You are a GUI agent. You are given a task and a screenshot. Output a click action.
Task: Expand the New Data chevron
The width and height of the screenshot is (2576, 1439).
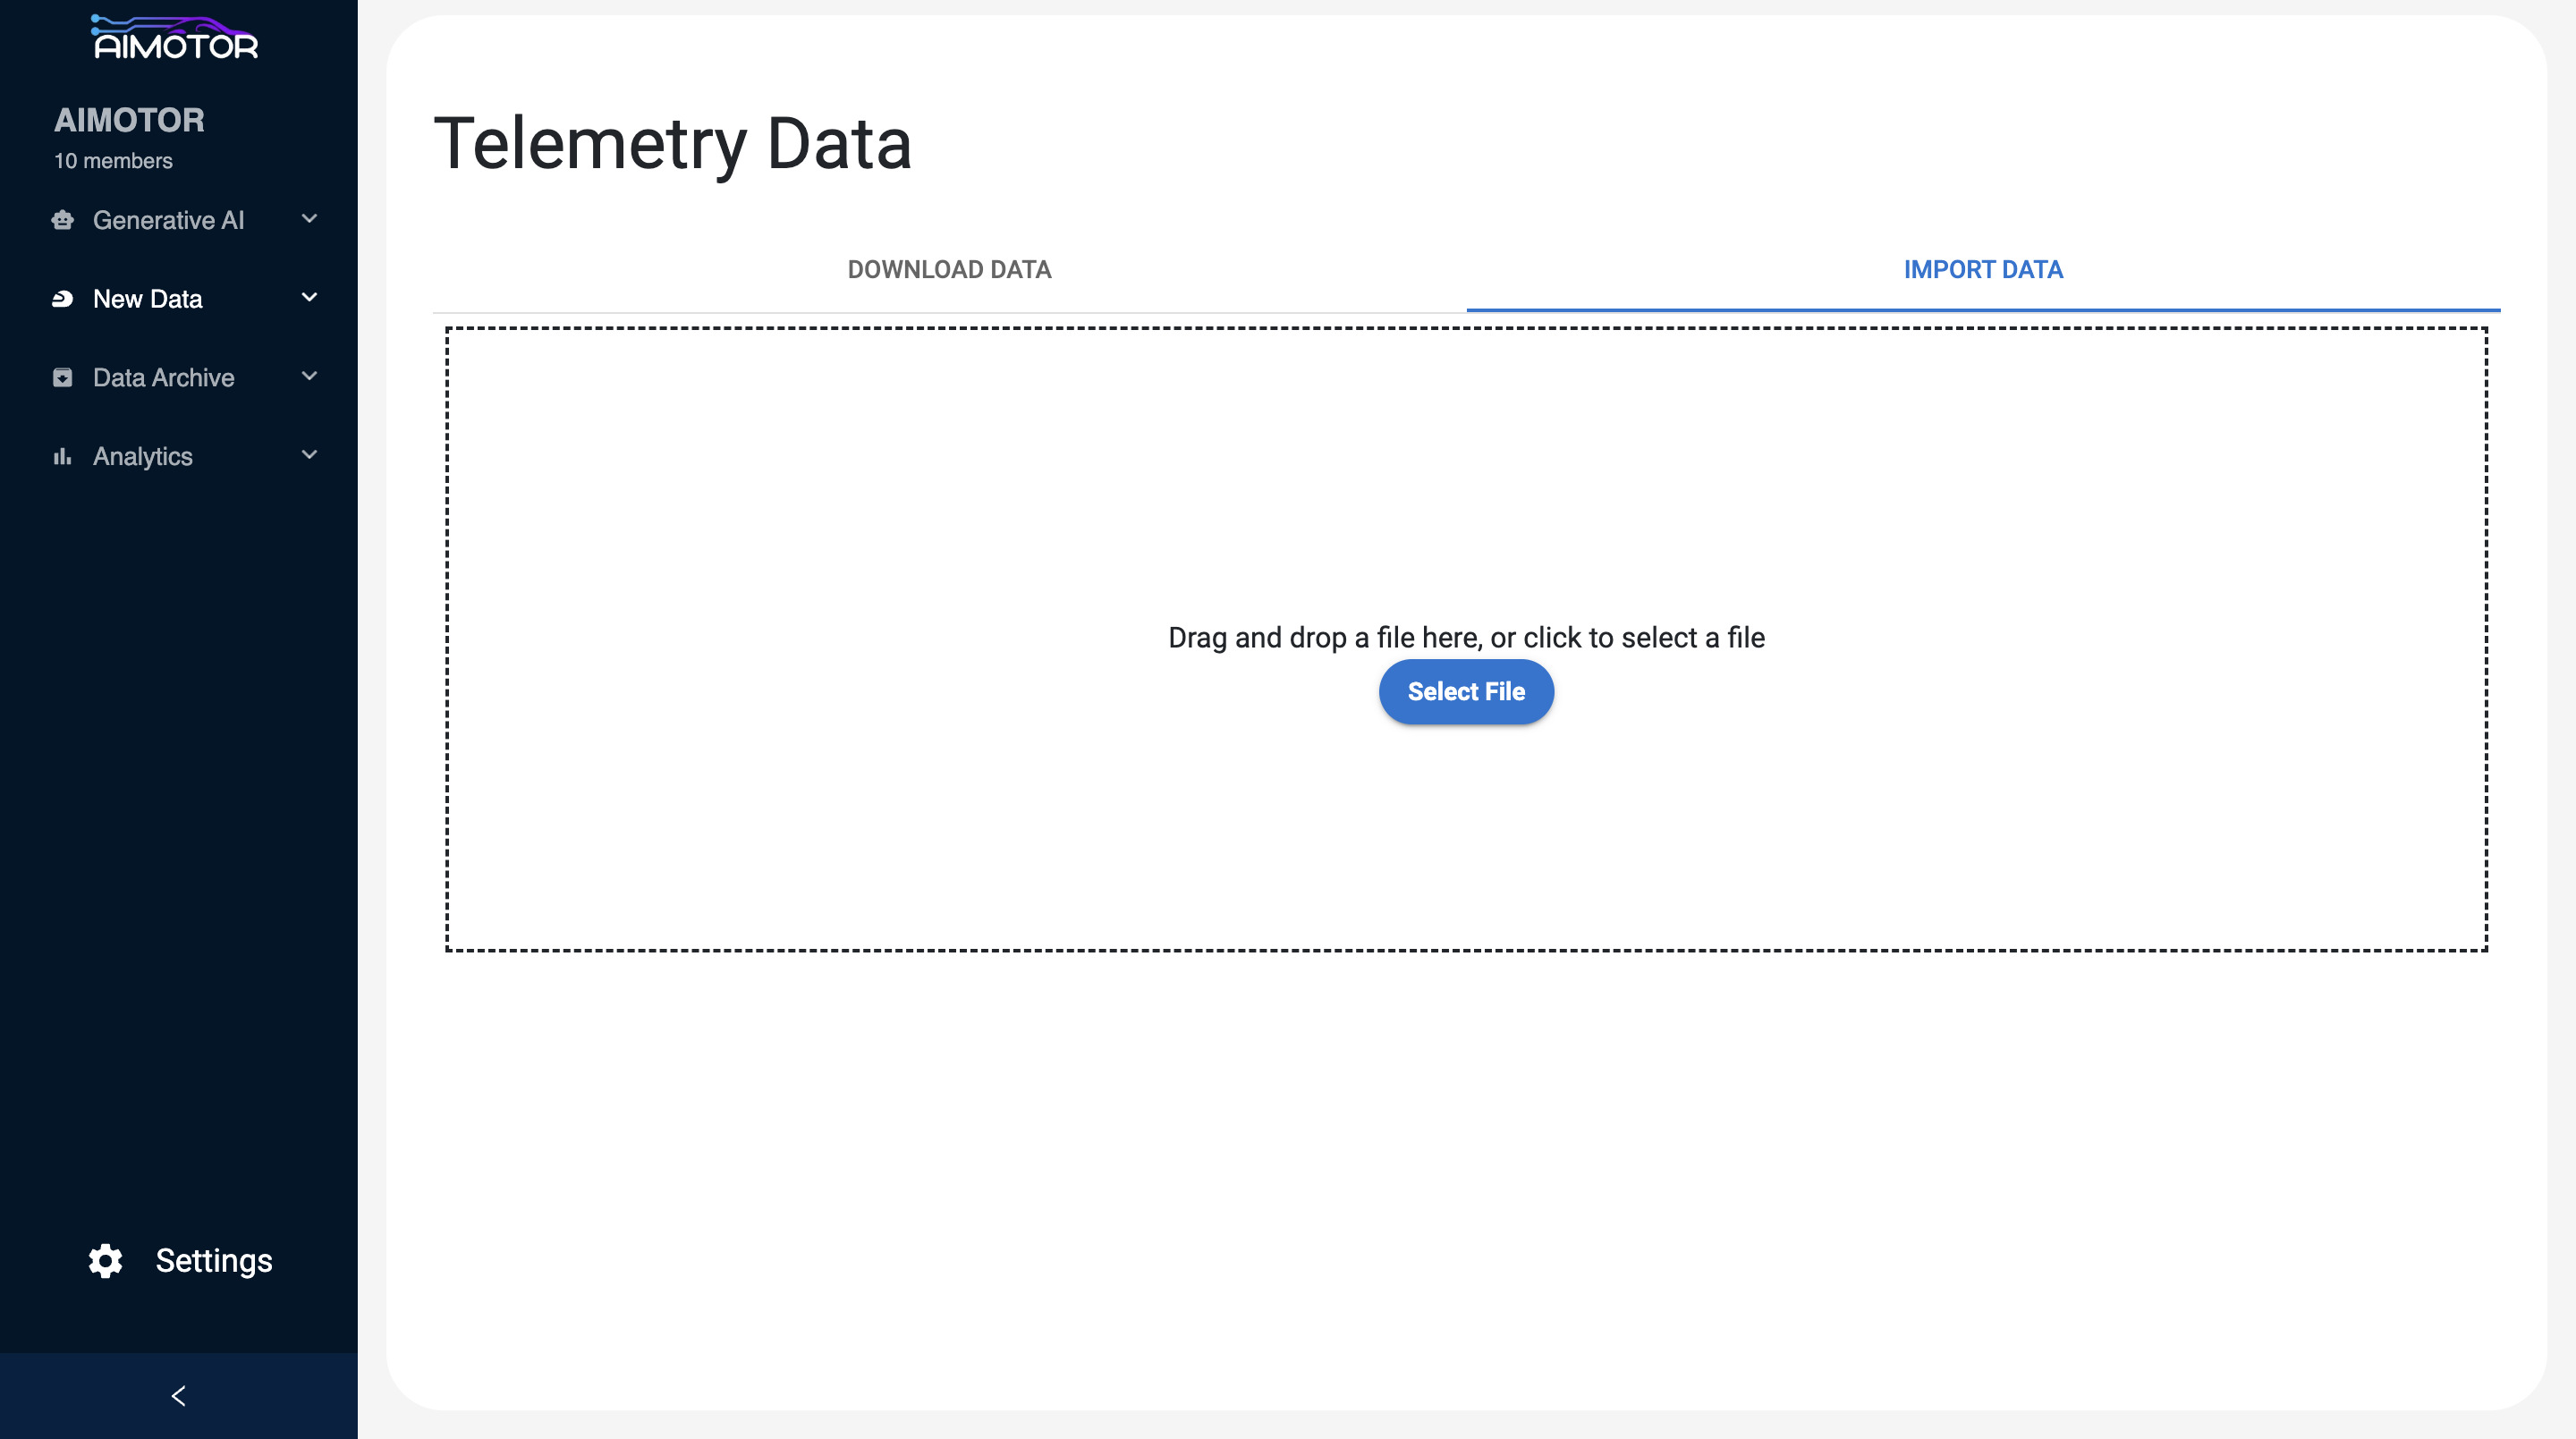[x=309, y=298]
